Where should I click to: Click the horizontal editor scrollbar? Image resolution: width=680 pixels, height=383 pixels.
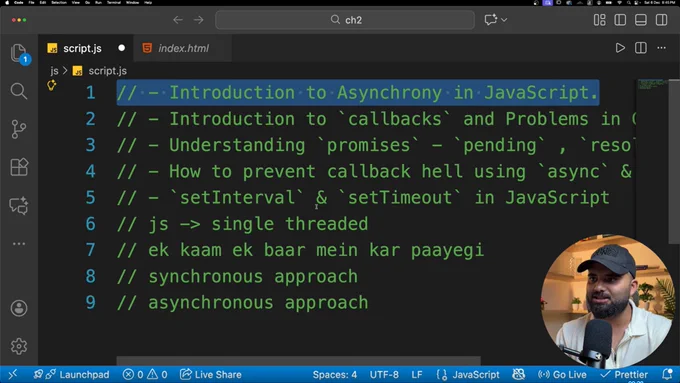tap(298, 360)
